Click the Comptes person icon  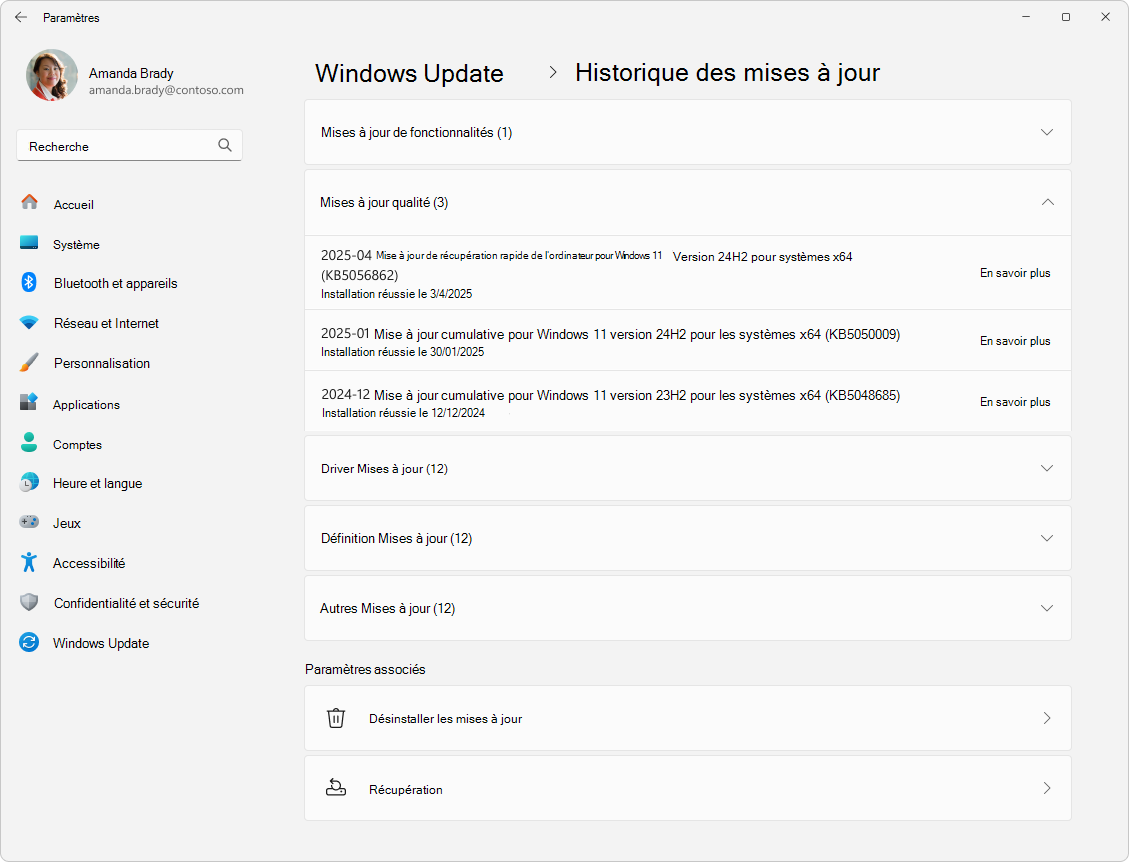(29, 442)
